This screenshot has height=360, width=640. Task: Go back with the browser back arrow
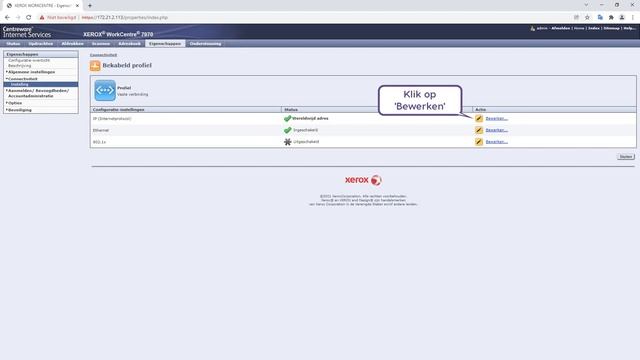click(x=7, y=18)
